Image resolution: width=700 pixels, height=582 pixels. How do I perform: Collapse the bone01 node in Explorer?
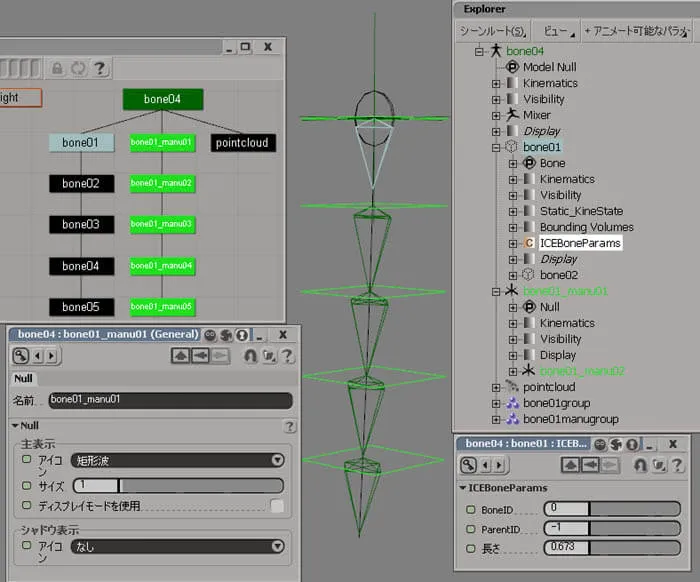point(496,148)
